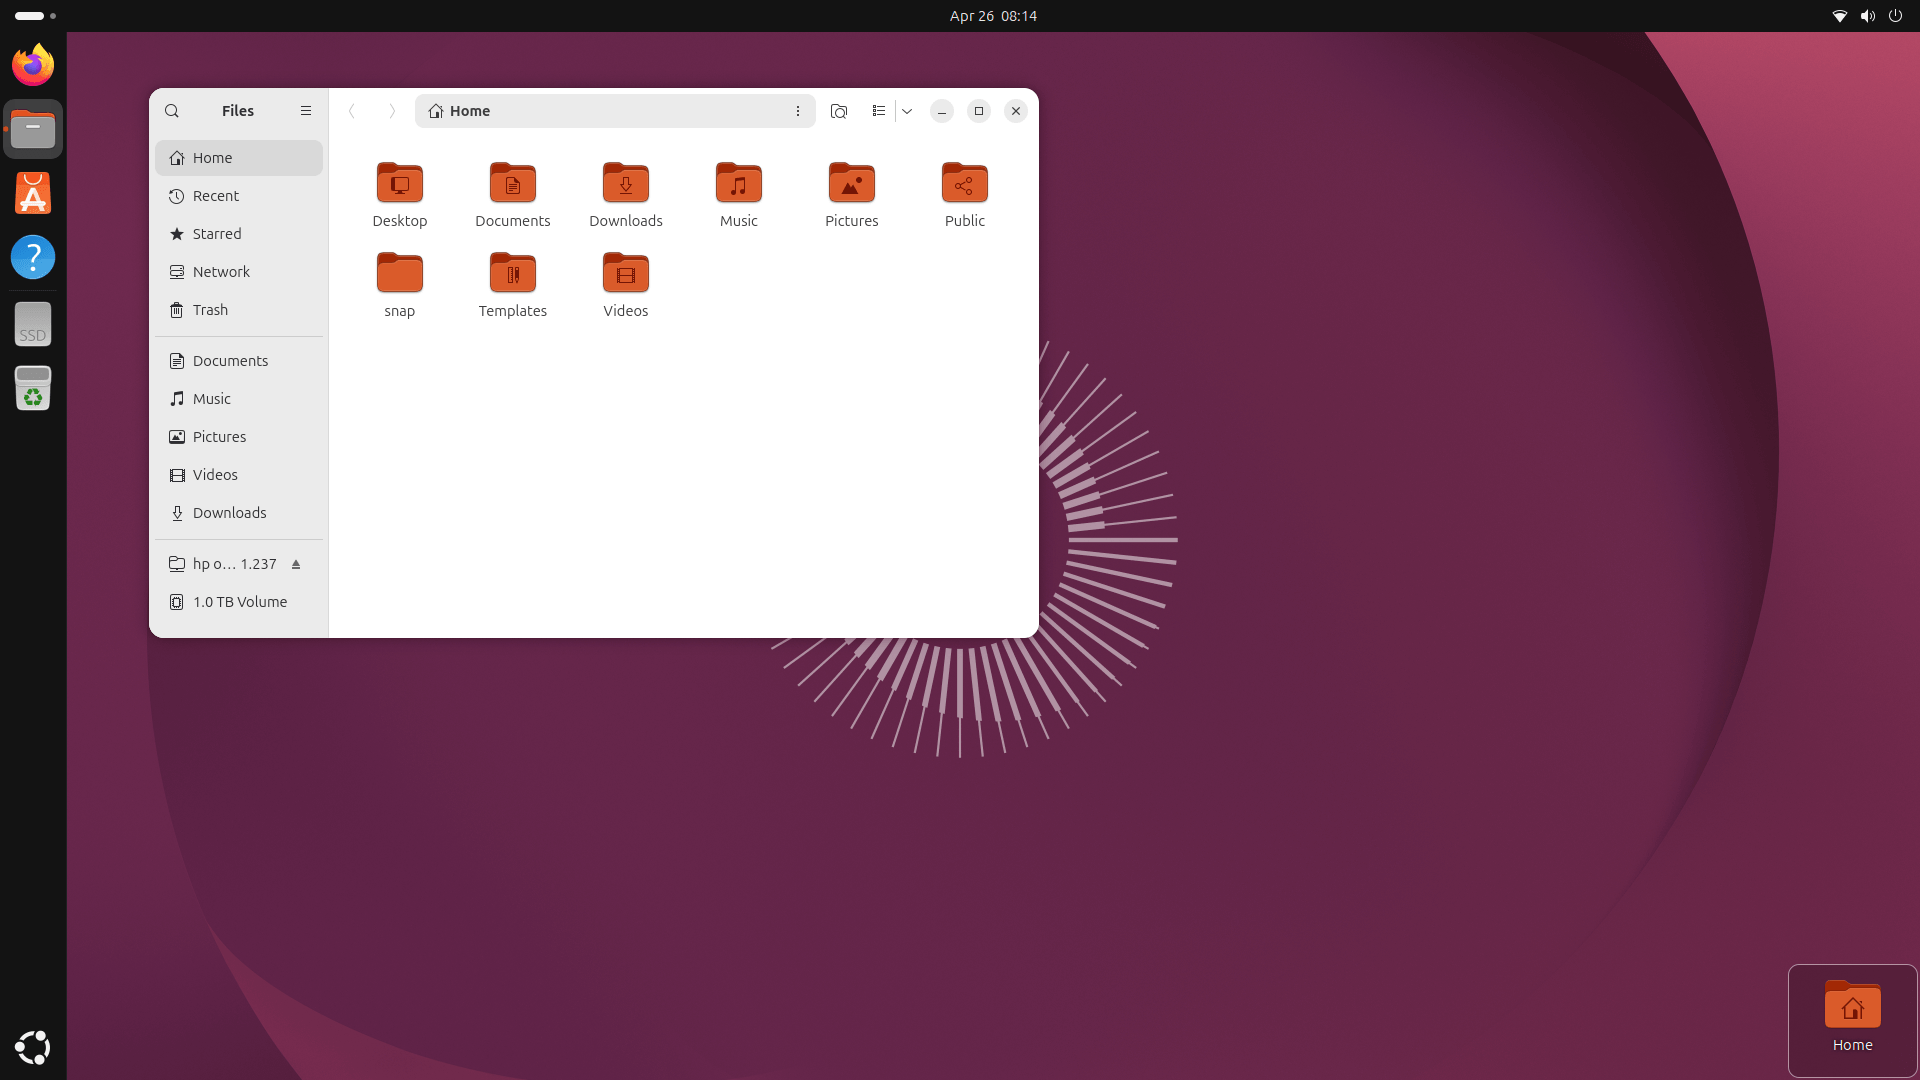Open system status menu power icon

coord(1895,16)
